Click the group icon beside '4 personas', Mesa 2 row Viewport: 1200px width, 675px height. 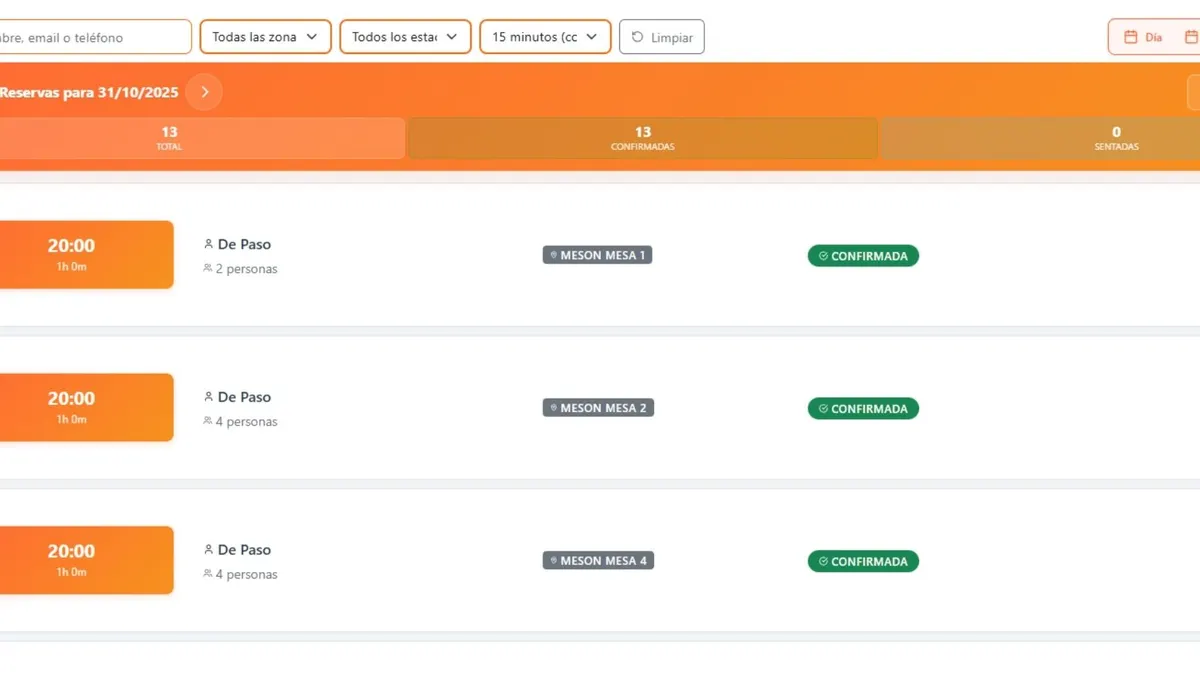click(x=208, y=422)
